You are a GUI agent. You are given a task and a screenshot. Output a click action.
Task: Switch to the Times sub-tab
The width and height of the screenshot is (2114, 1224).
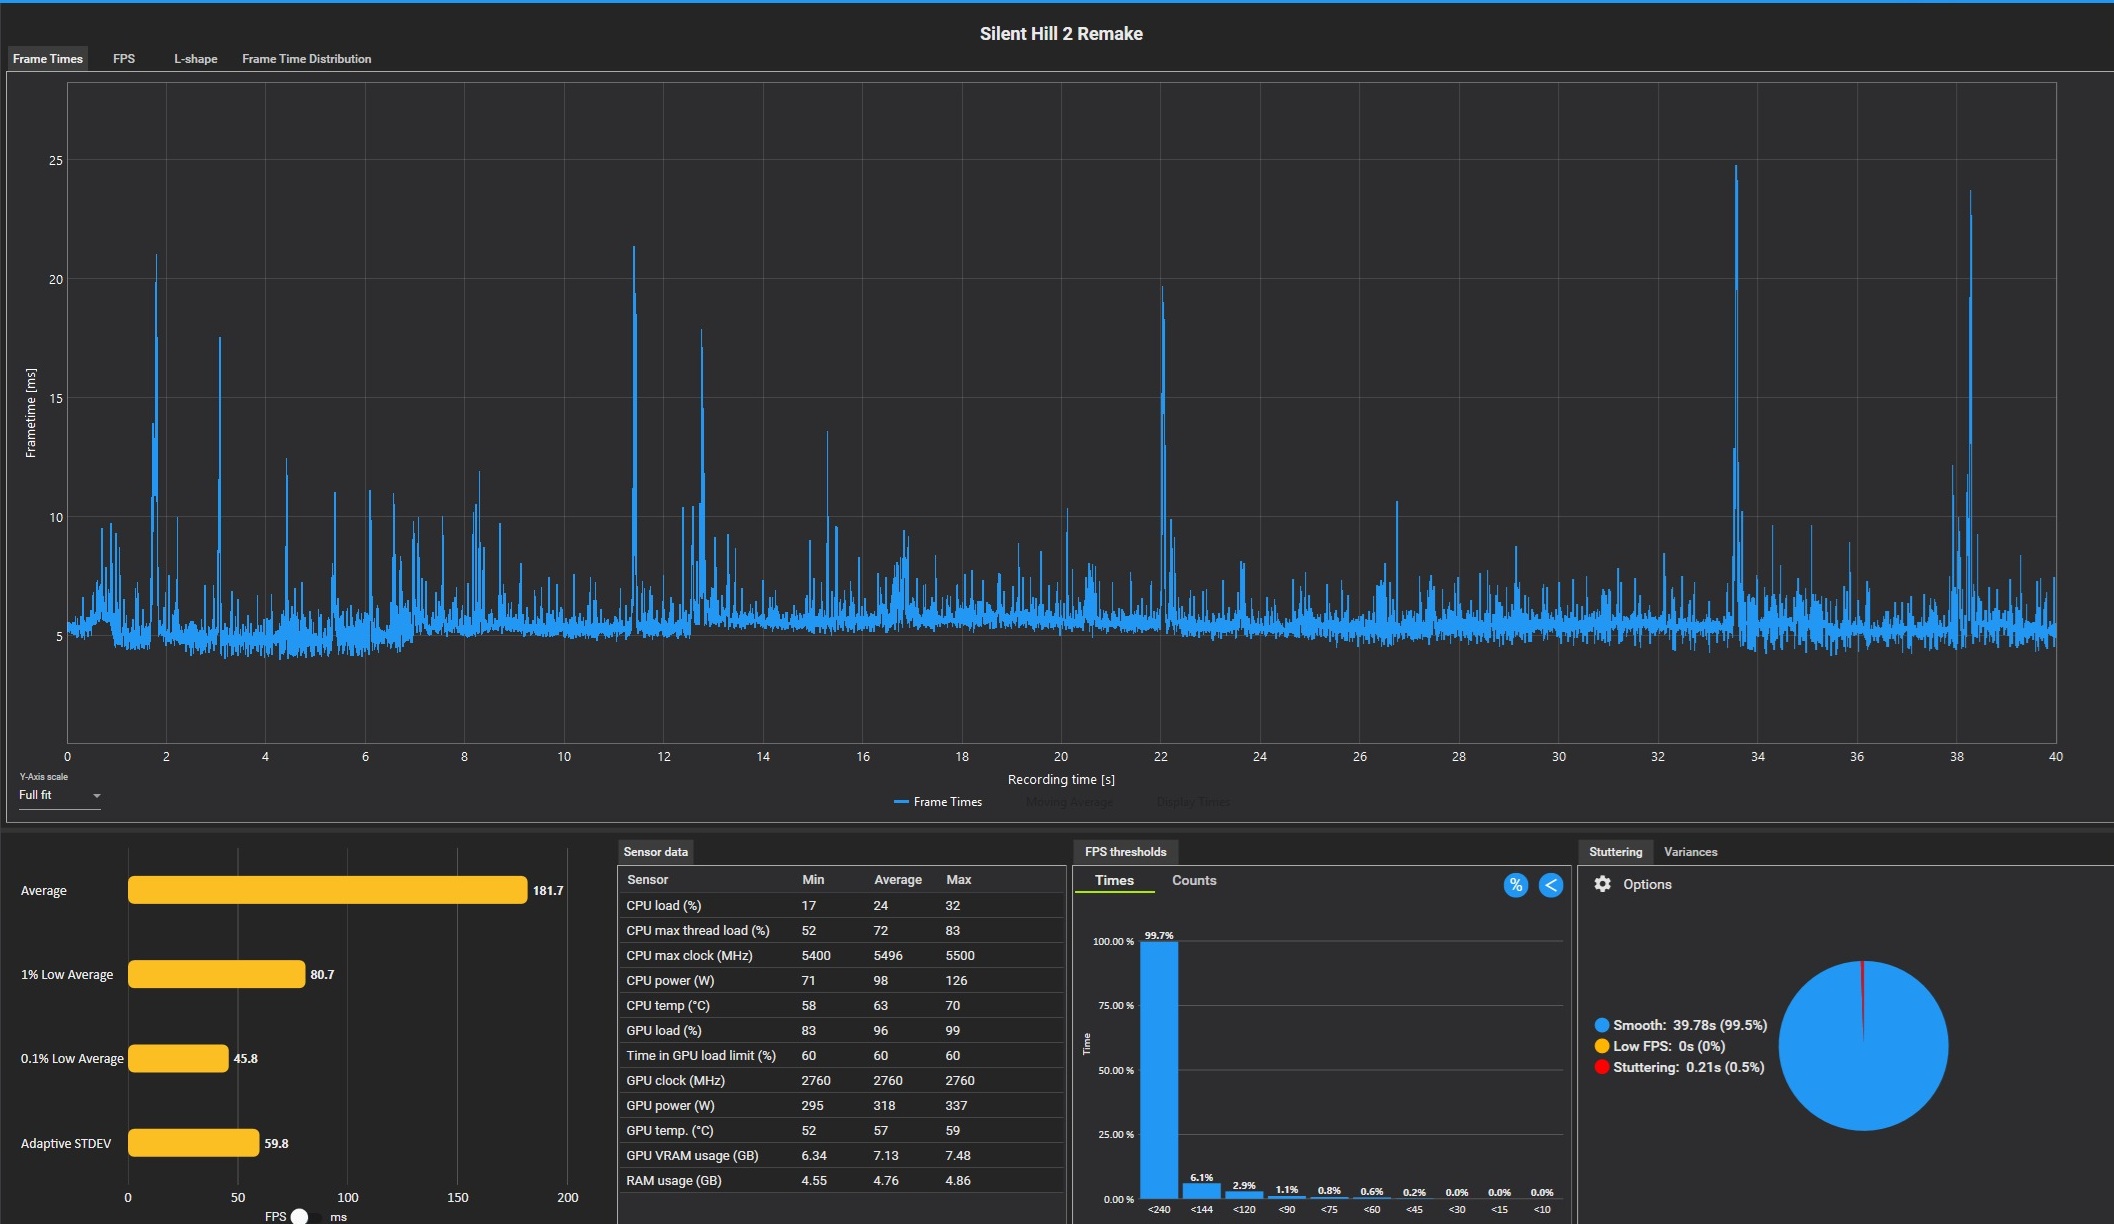pyautogui.click(x=1114, y=881)
